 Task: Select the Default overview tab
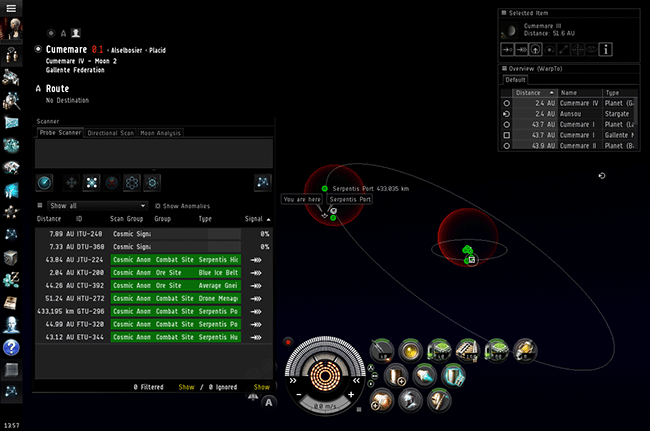(515, 80)
